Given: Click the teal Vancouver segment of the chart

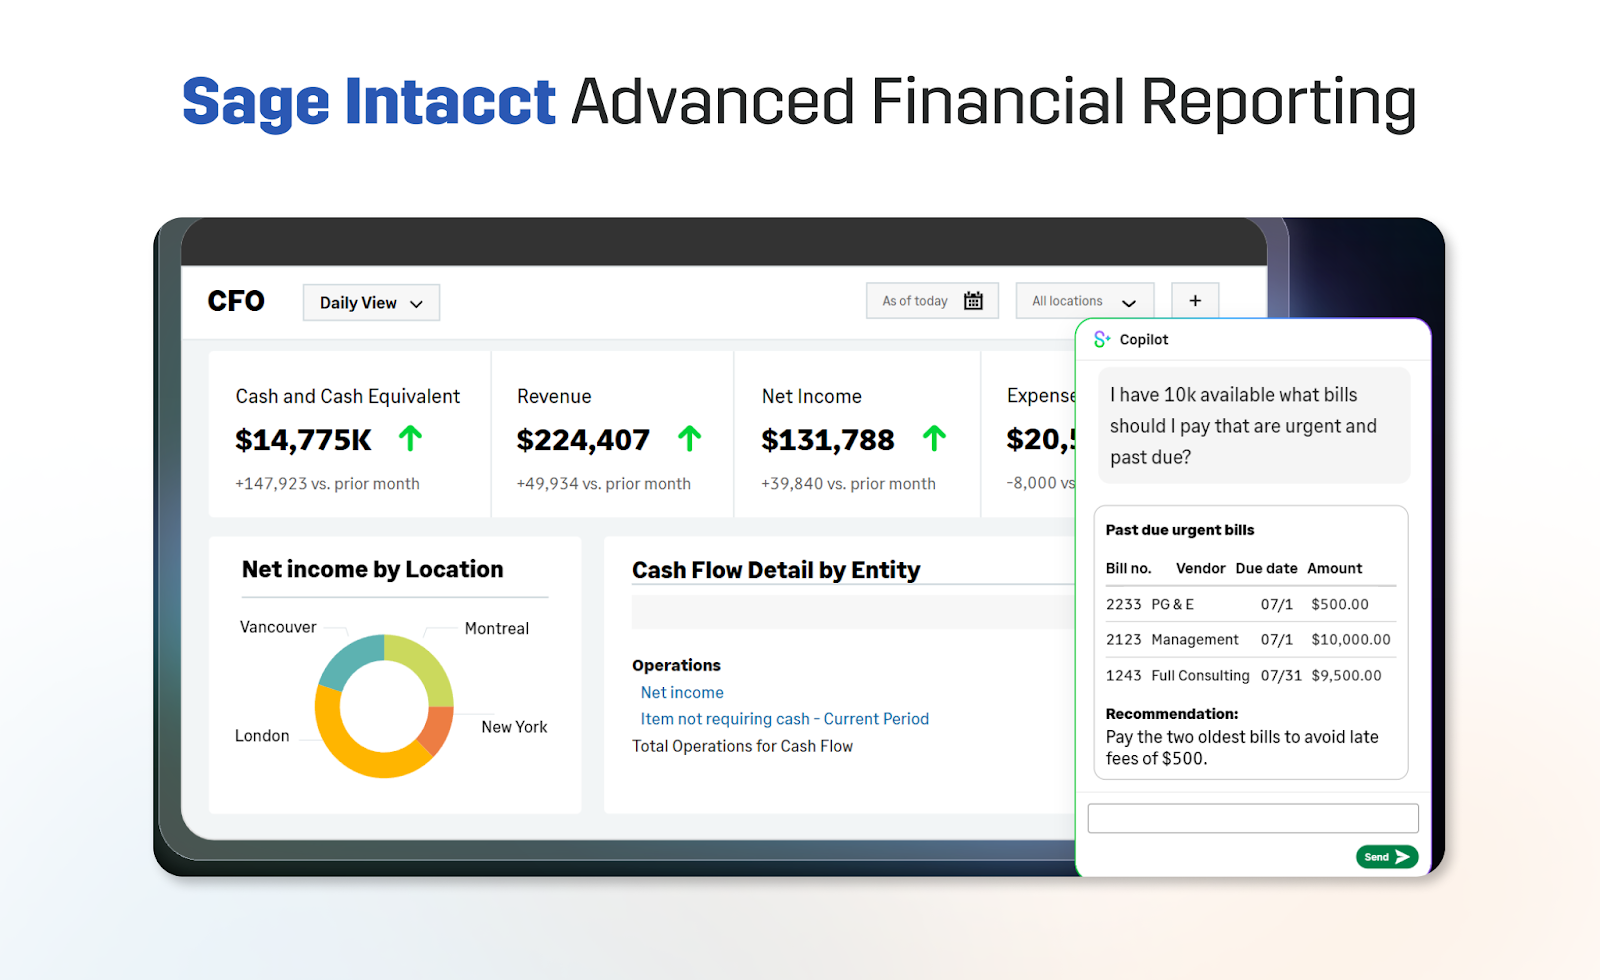Looking at the screenshot, I should [348, 653].
